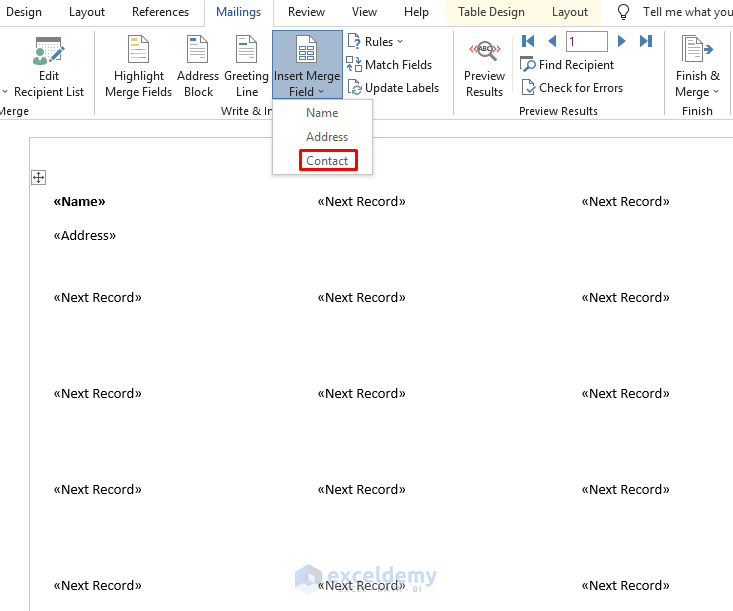Click Find Recipient
733x611 pixels.
[567, 65]
